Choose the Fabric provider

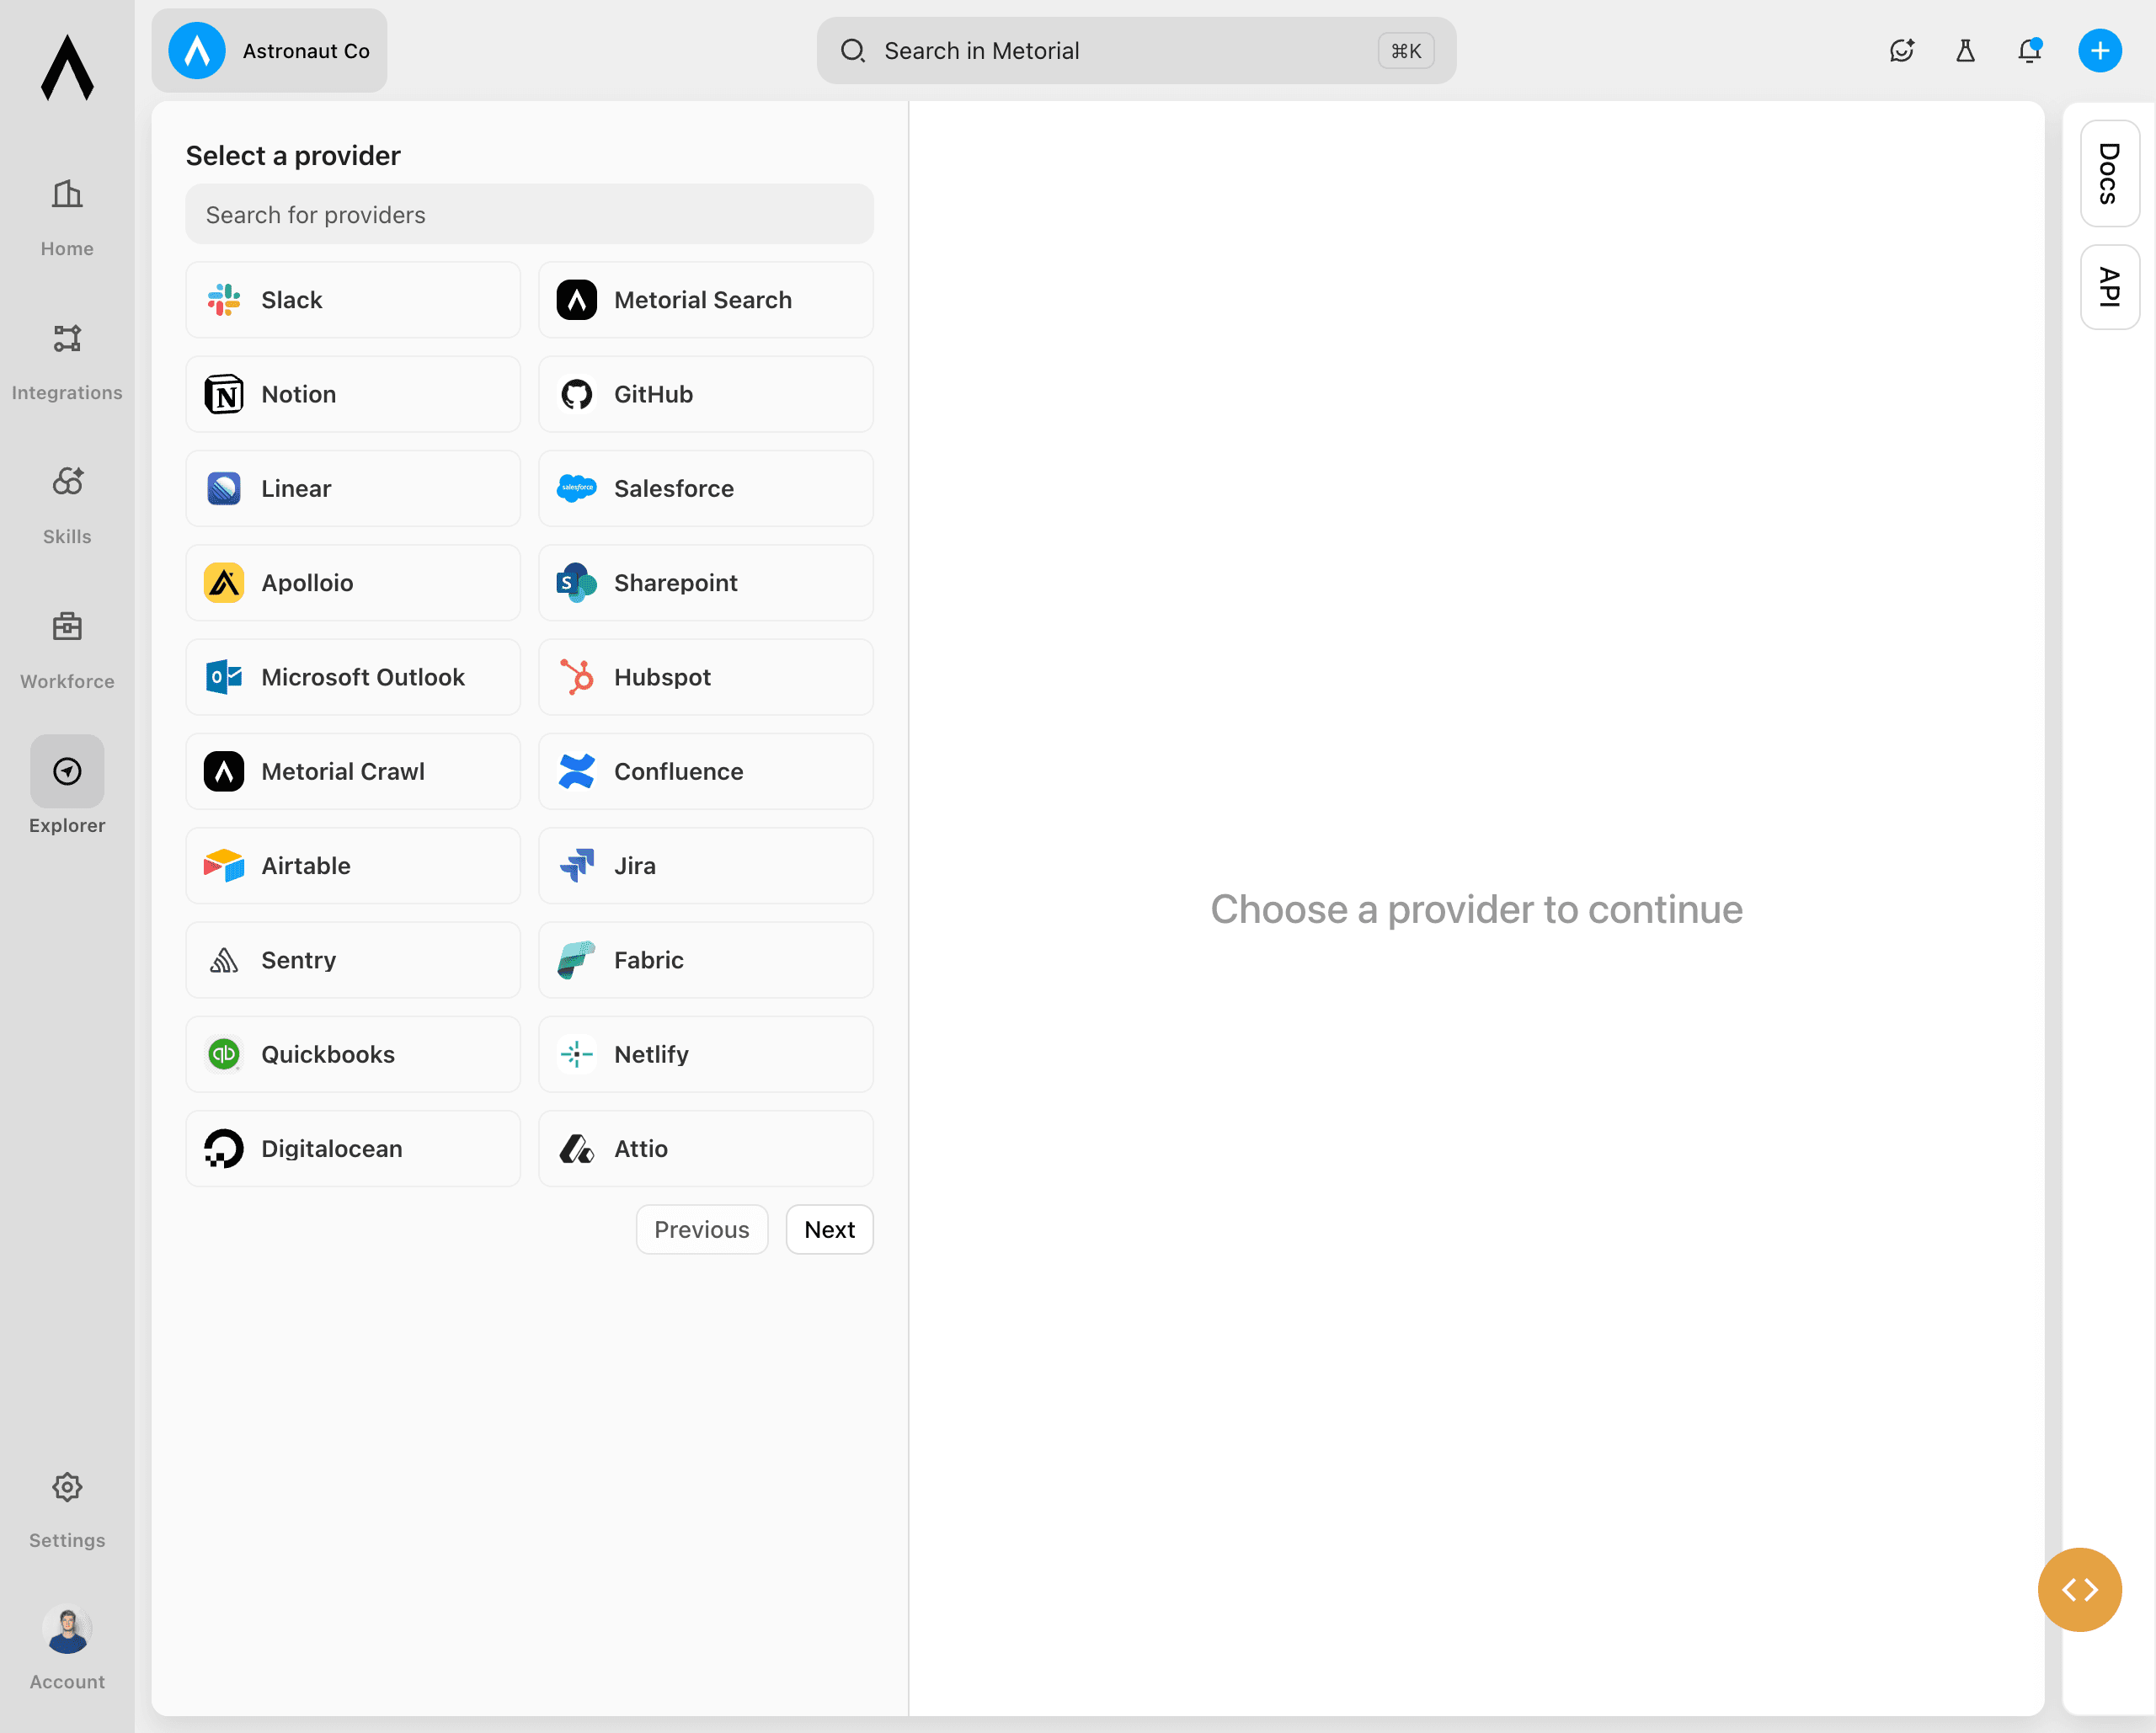point(705,960)
